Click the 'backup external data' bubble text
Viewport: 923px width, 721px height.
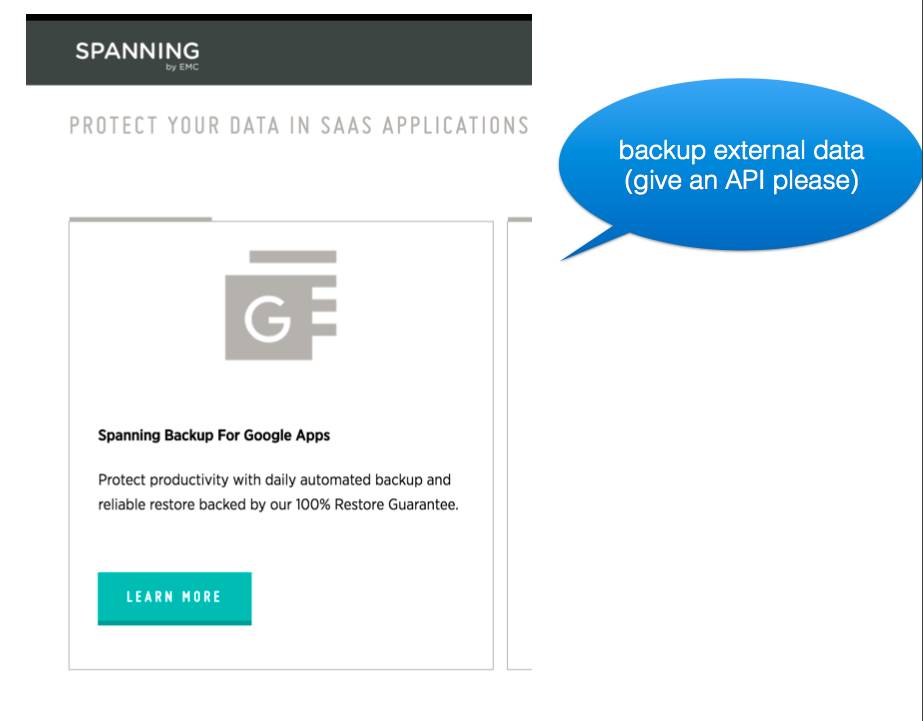(741, 150)
